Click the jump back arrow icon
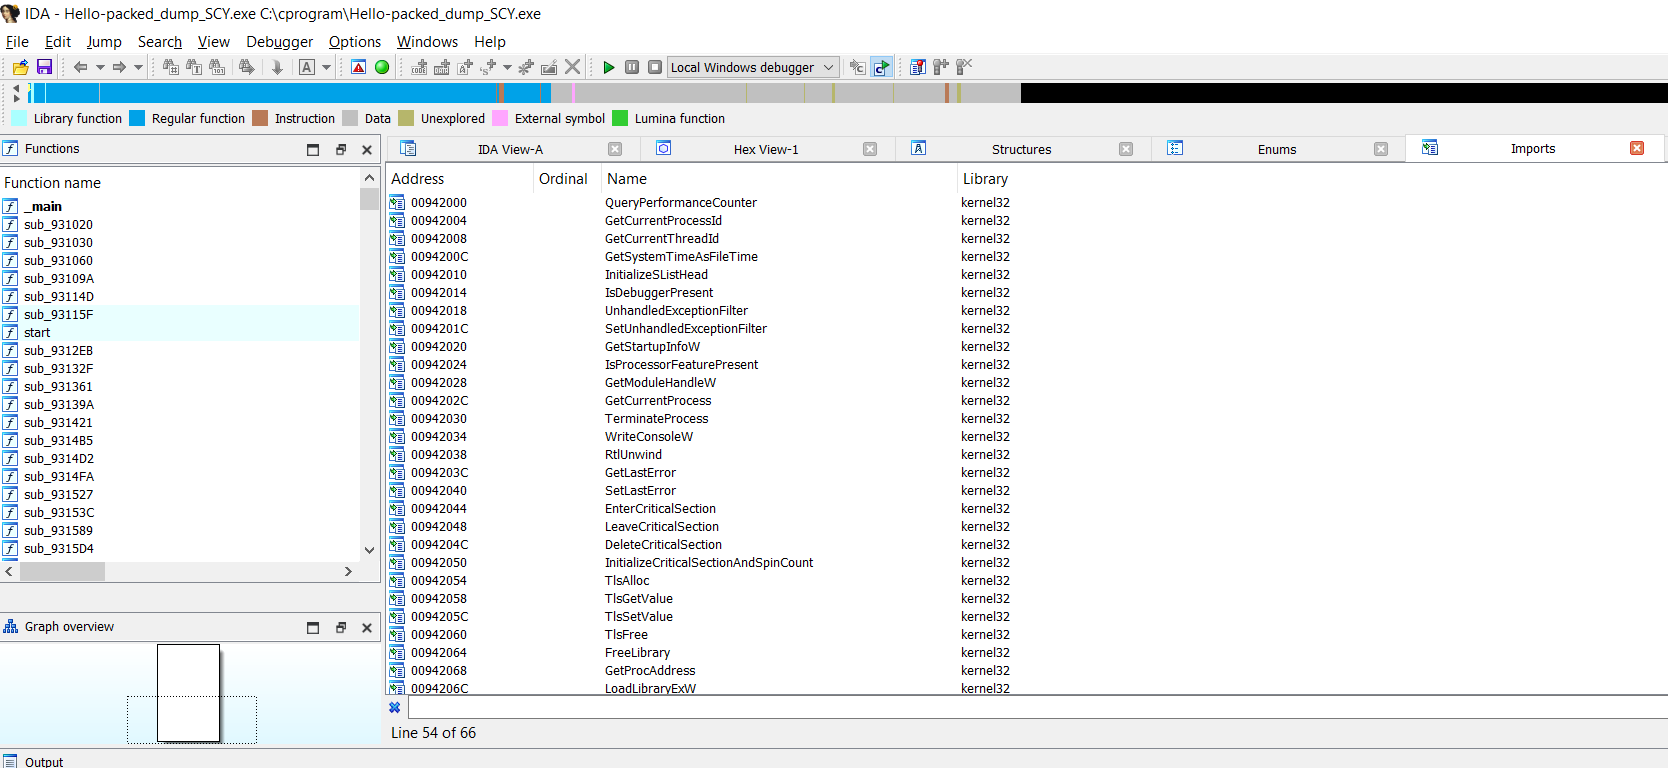 click(x=80, y=67)
